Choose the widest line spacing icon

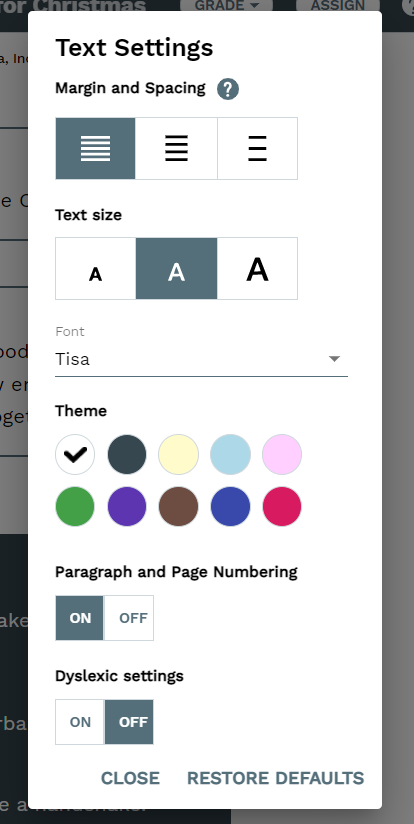tap(257, 148)
